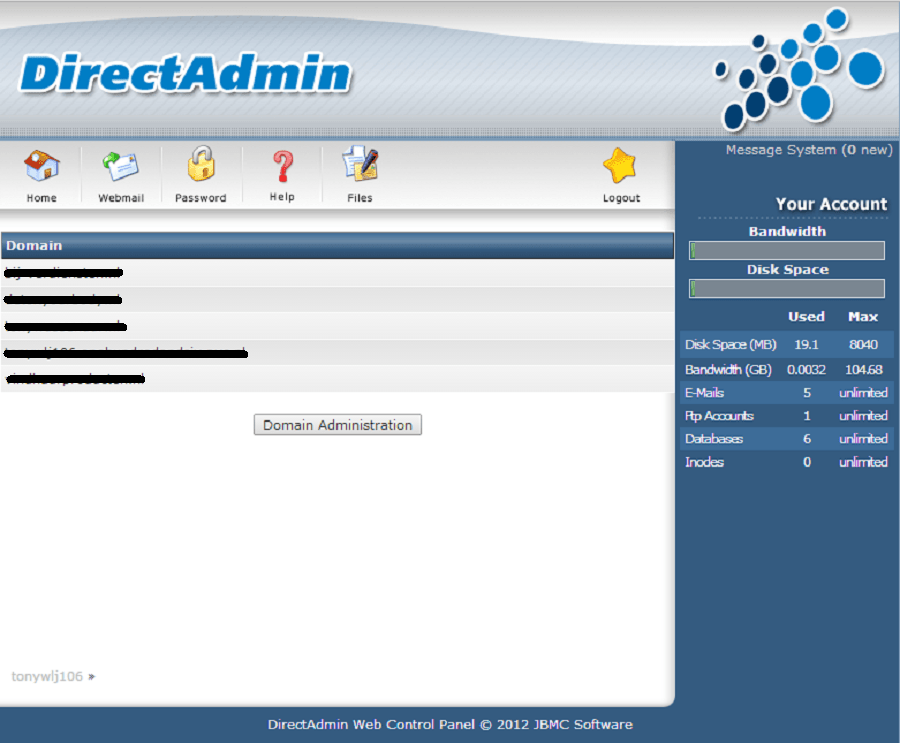
Task: Open the Help question mark icon
Action: (282, 167)
